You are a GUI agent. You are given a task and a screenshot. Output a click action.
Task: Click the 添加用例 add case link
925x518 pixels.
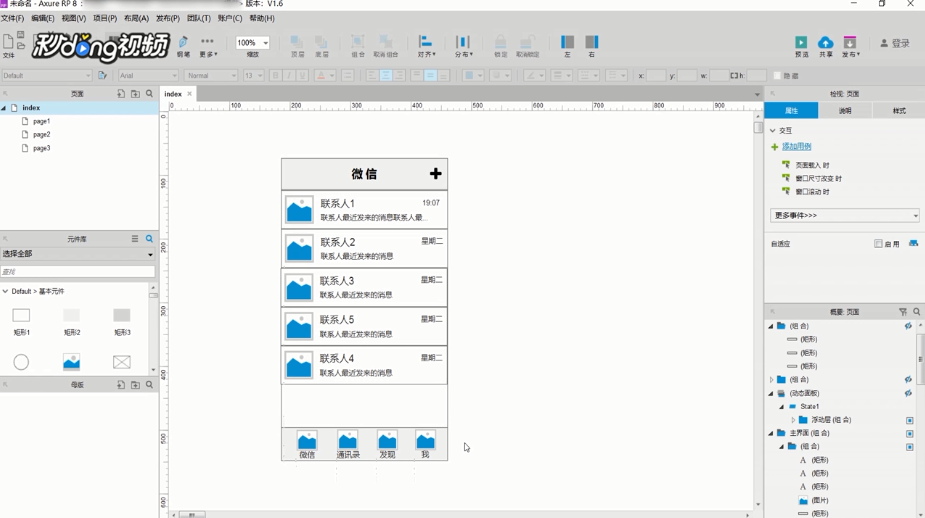pyautogui.click(x=796, y=146)
